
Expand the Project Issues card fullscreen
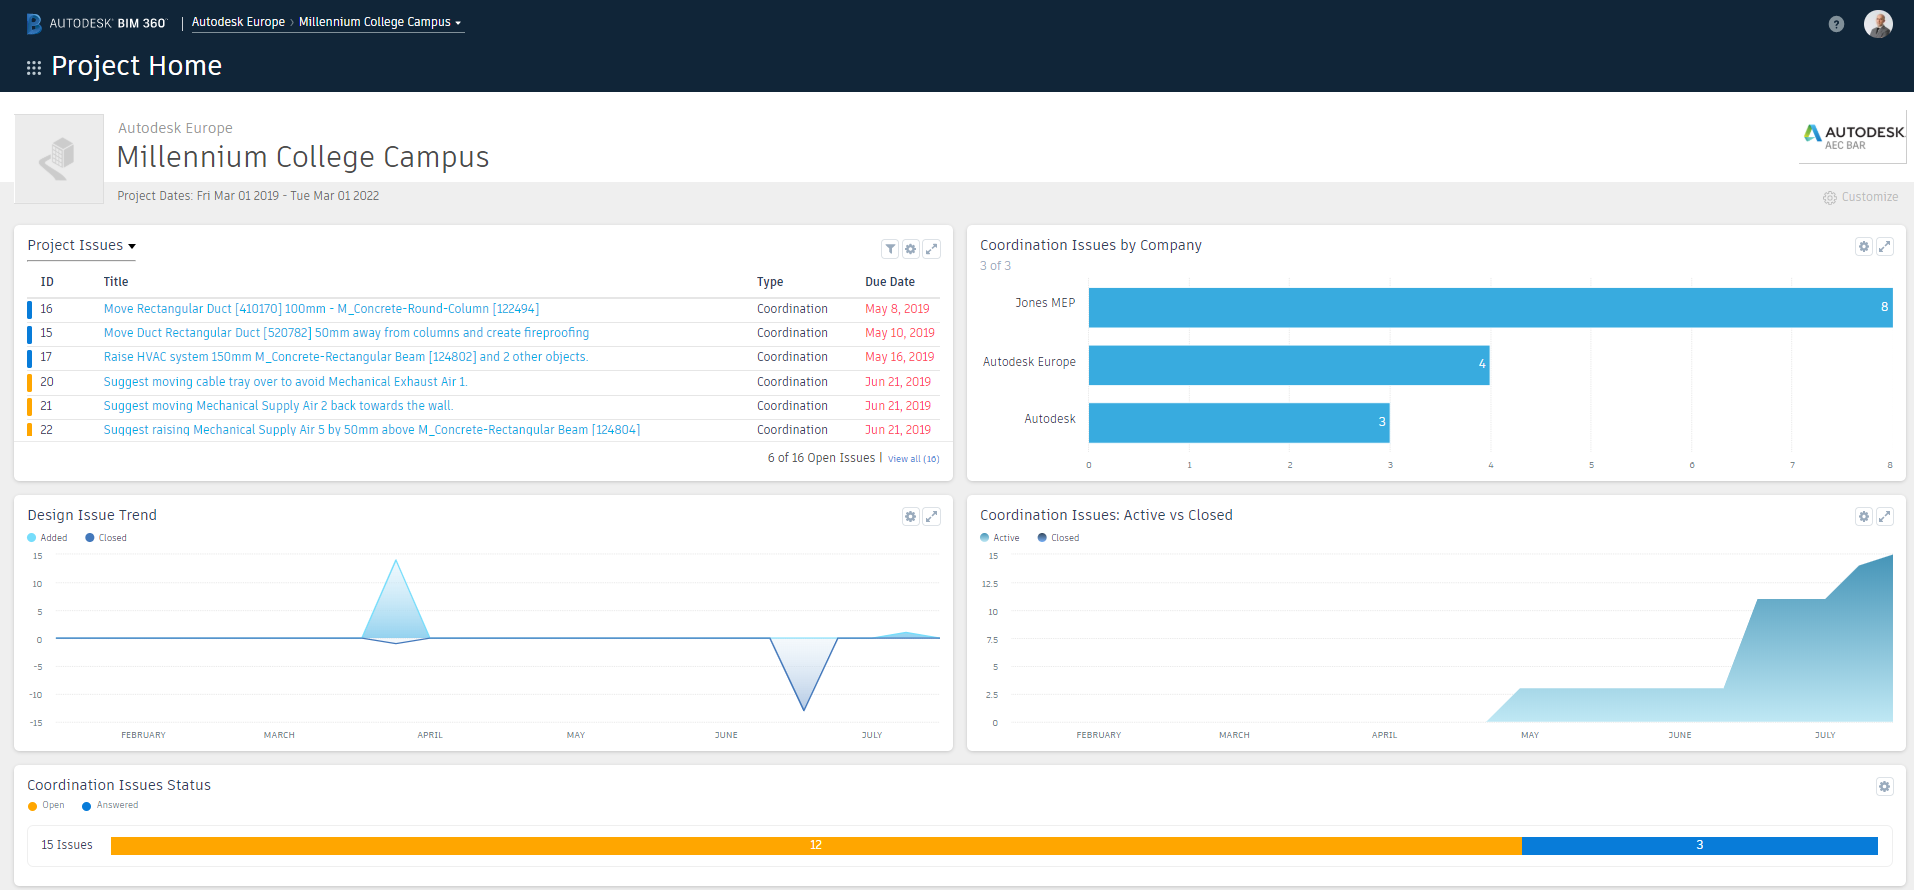click(931, 249)
